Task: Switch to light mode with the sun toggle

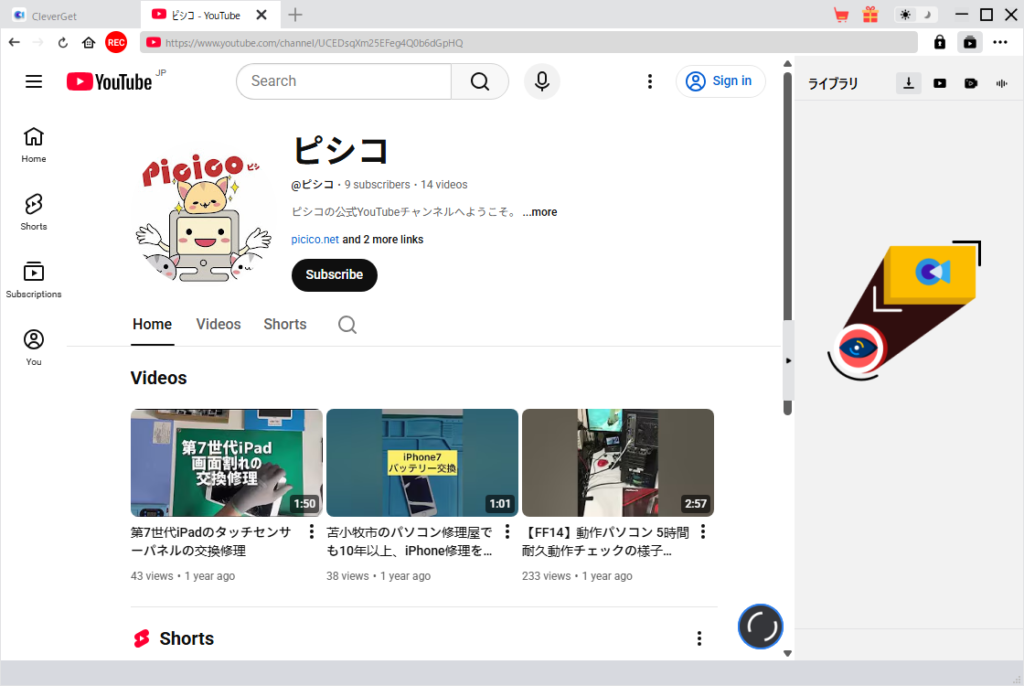Action: (x=906, y=15)
